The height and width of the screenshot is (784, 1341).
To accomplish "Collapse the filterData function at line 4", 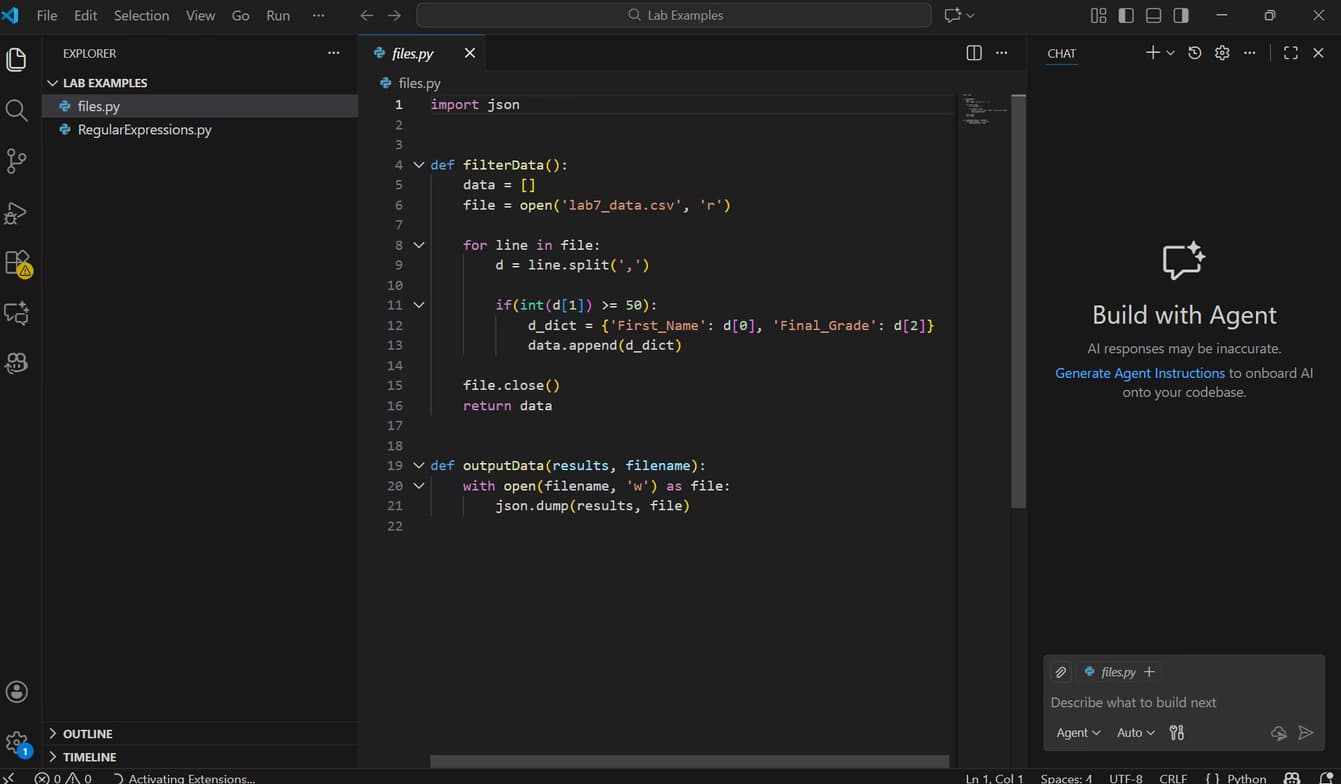I will [x=418, y=164].
